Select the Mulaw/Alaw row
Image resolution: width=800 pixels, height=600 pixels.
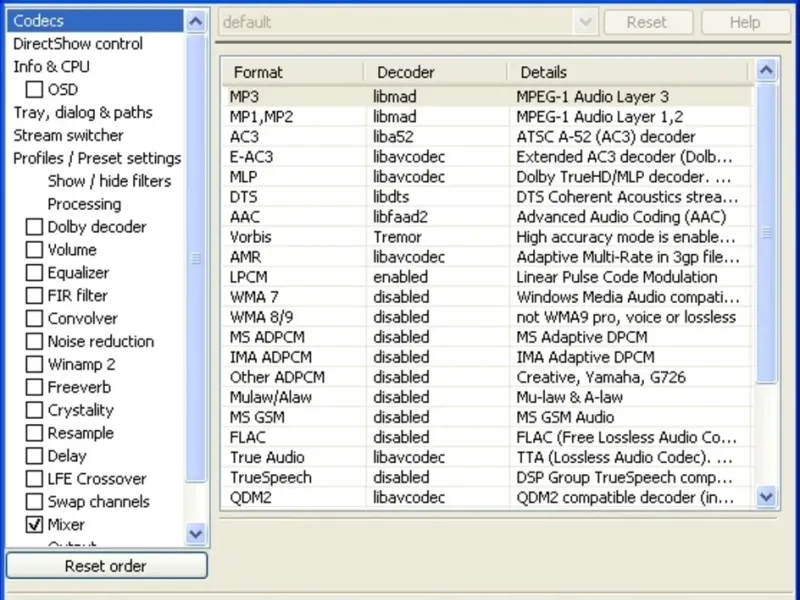[x=487, y=397]
